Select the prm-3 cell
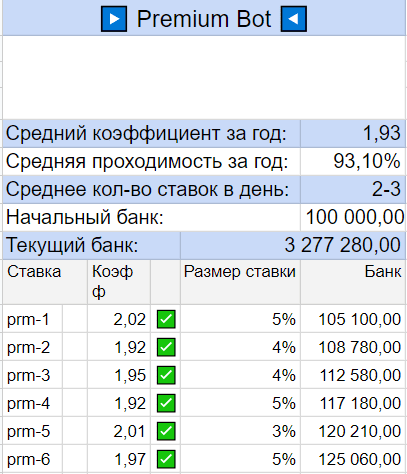This screenshot has width=407, height=474. pos(32,375)
